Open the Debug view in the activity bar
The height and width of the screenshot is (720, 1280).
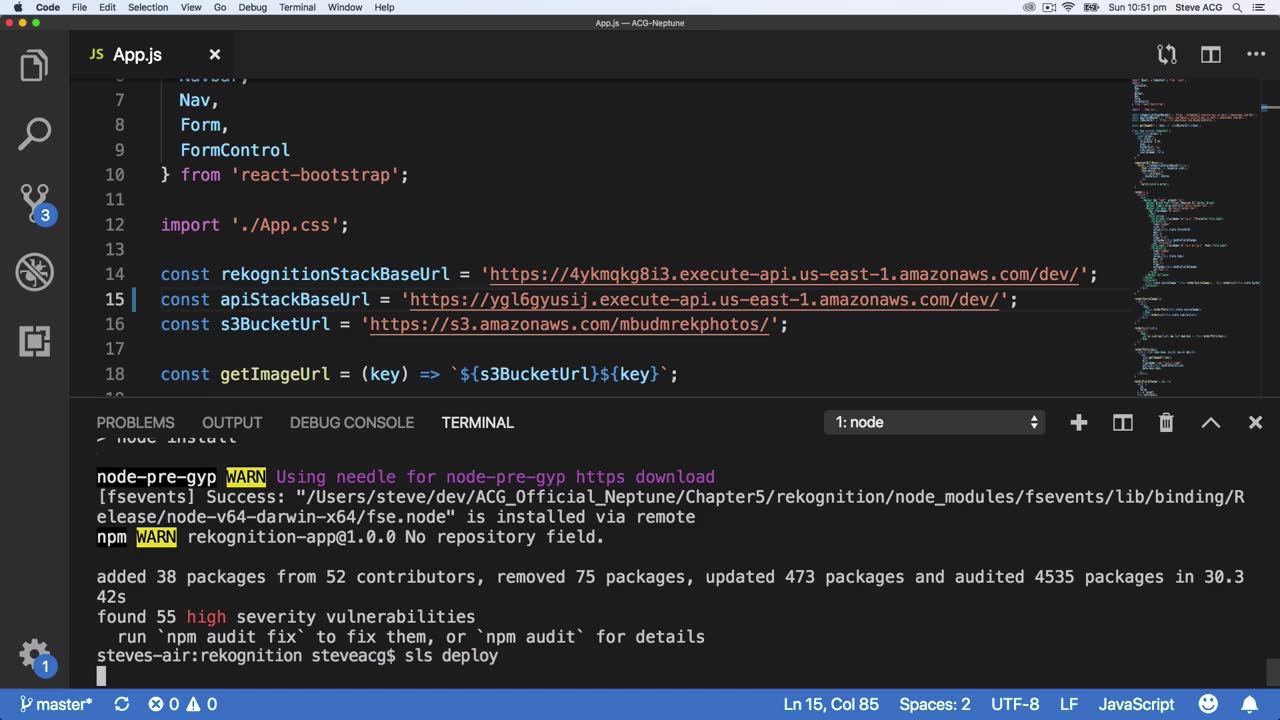pyautogui.click(x=34, y=272)
